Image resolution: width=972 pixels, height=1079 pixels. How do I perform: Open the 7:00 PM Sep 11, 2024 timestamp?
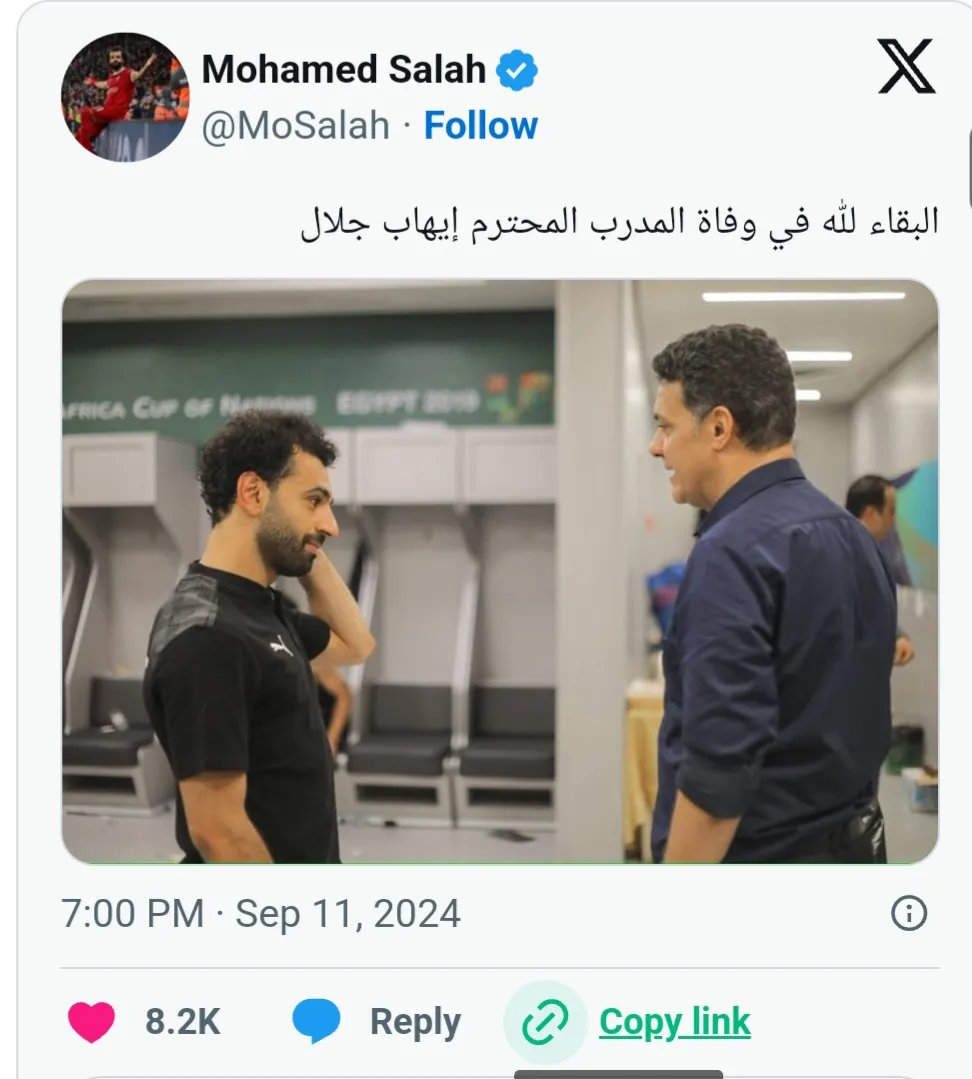click(261, 914)
